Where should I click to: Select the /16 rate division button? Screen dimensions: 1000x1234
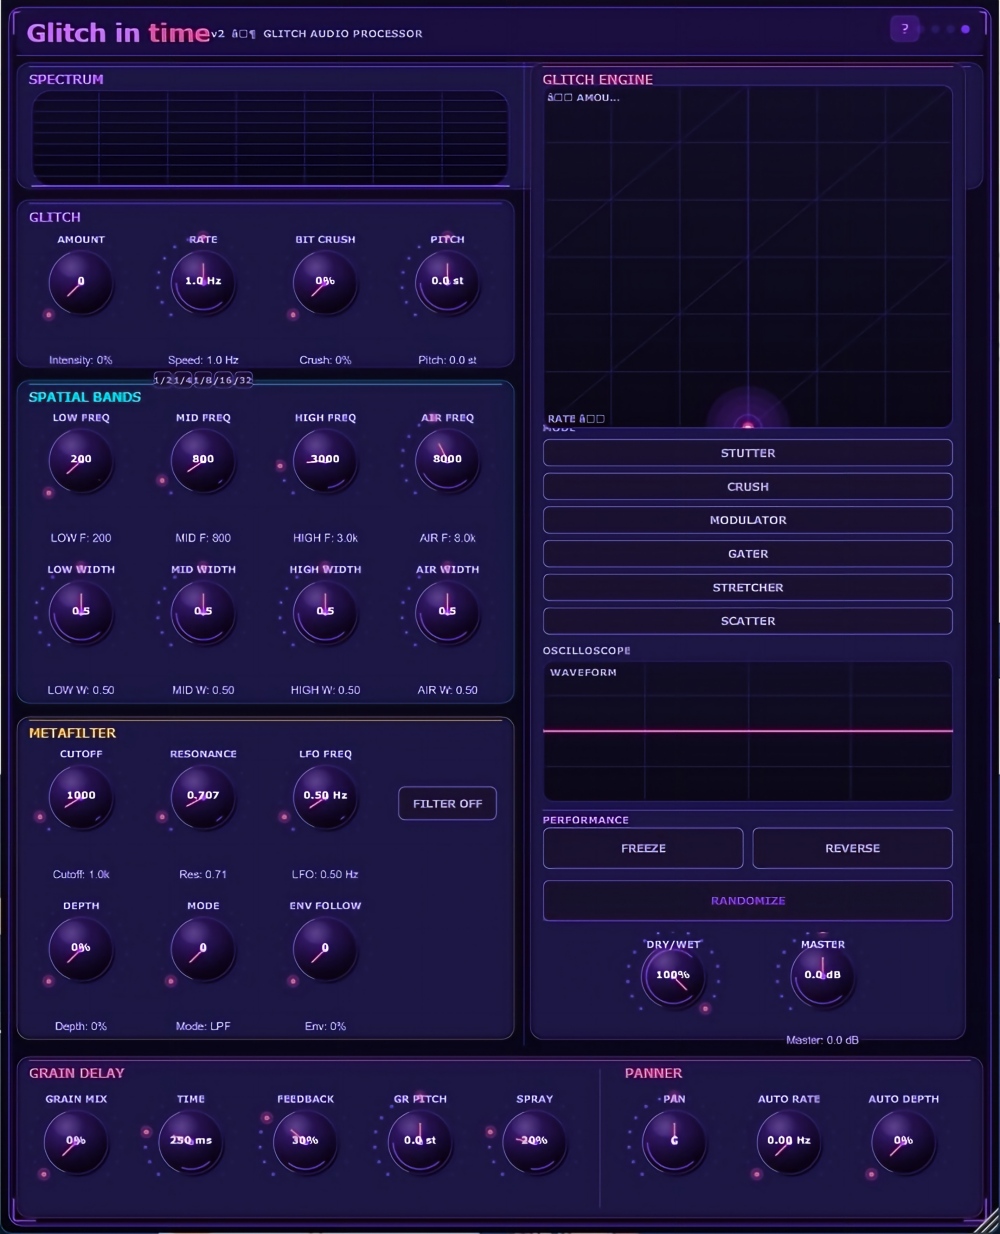(x=223, y=380)
